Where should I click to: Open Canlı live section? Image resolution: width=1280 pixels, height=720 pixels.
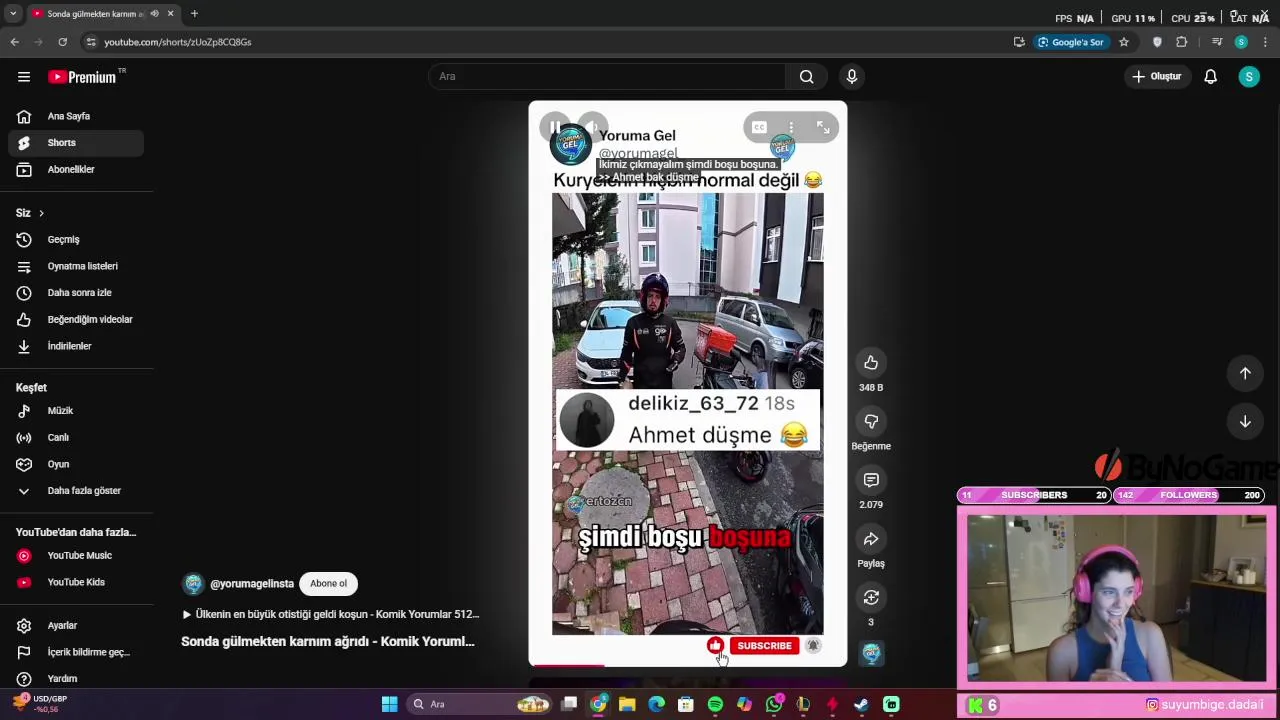click(x=75, y=437)
